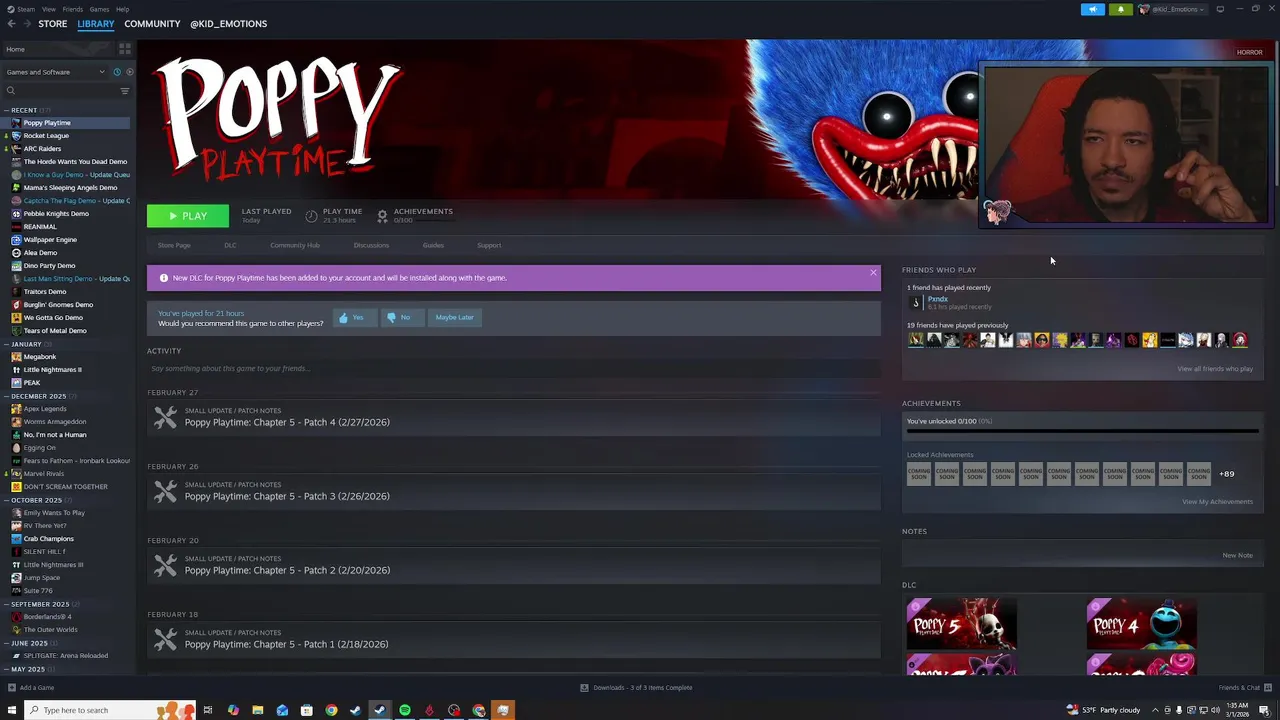The height and width of the screenshot is (720, 1280).
Task: Open Chapter 5 Patch 2 wrench icon
Action: [x=165, y=566]
